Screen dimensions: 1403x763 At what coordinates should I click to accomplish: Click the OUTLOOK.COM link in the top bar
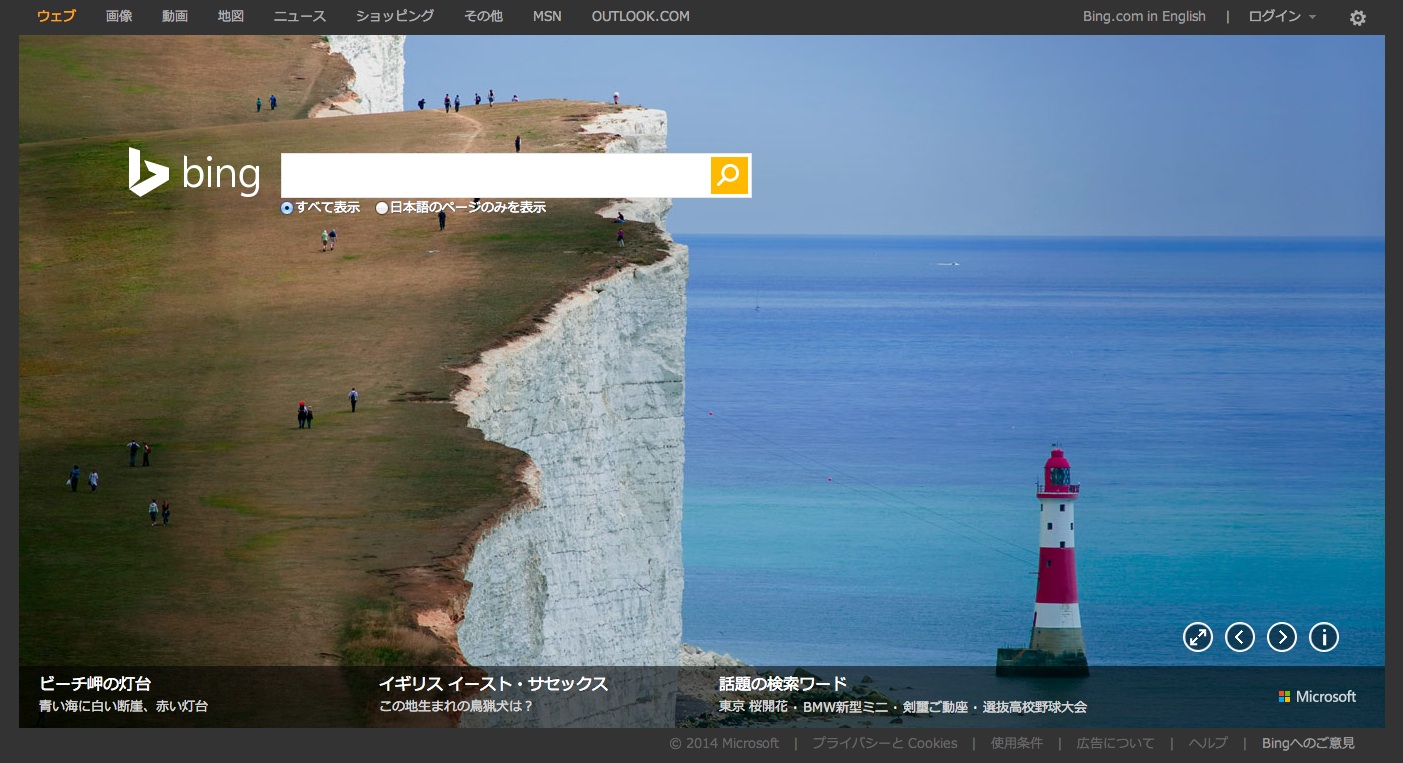pos(640,16)
